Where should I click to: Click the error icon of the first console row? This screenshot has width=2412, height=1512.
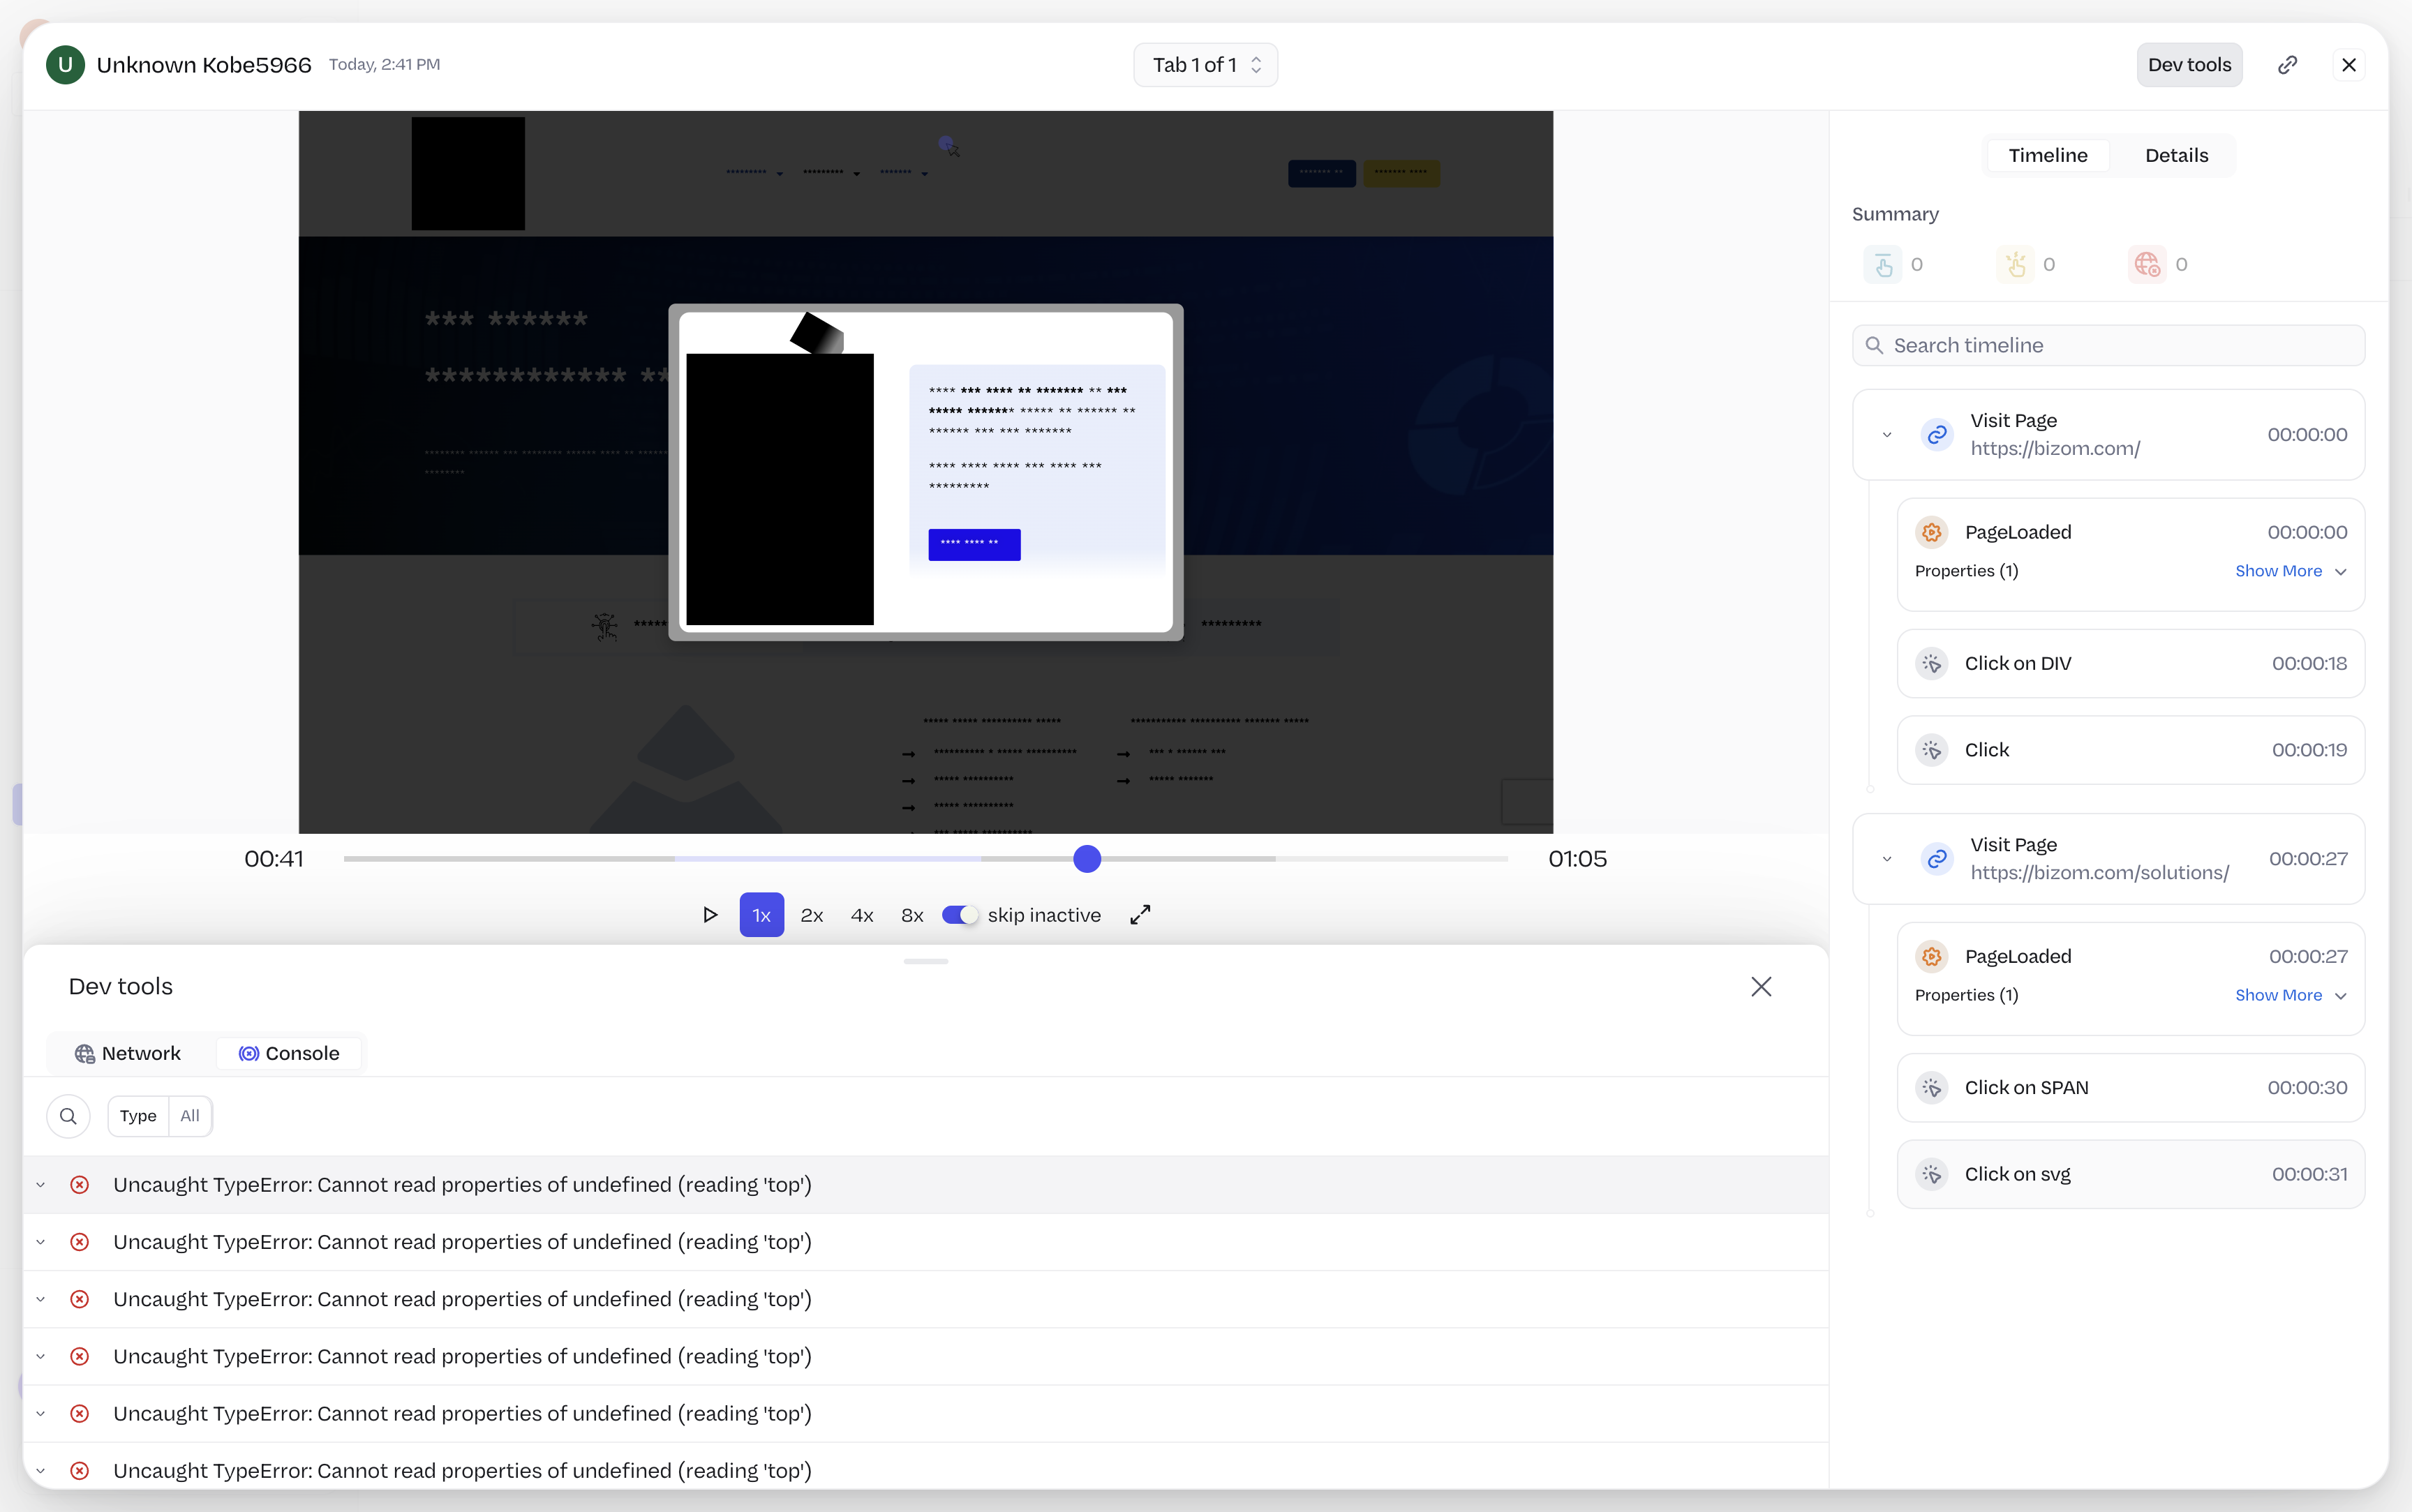pyautogui.click(x=80, y=1185)
